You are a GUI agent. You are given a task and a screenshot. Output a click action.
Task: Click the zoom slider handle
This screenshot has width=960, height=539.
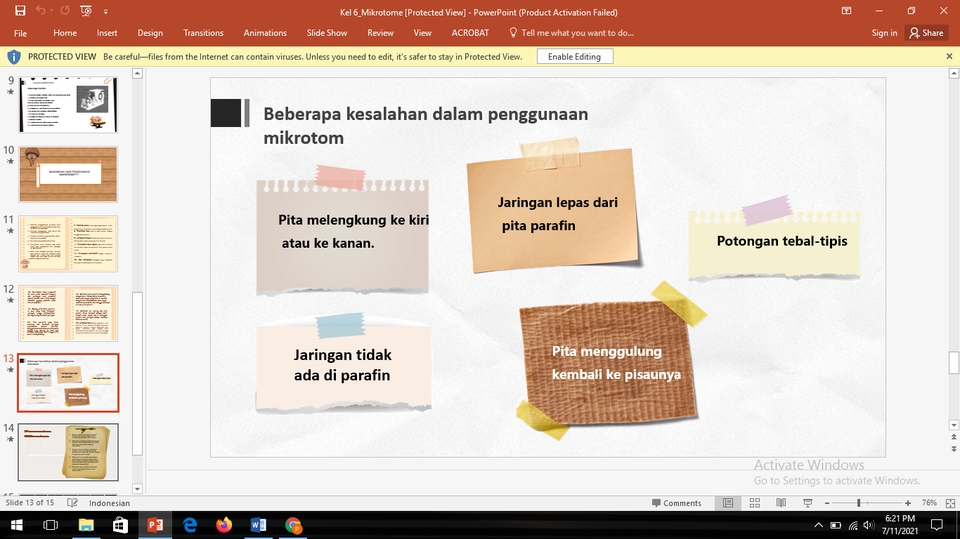(x=858, y=503)
